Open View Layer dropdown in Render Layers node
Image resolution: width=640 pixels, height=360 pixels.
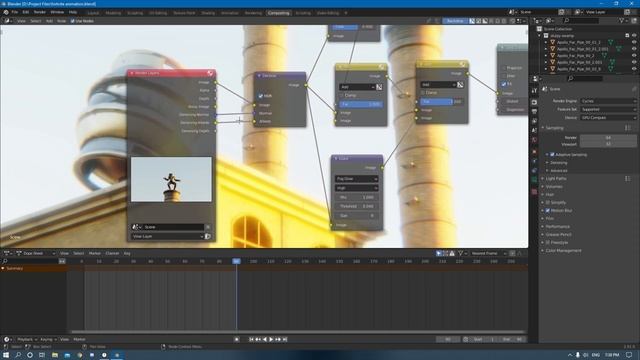click(x=167, y=236)
